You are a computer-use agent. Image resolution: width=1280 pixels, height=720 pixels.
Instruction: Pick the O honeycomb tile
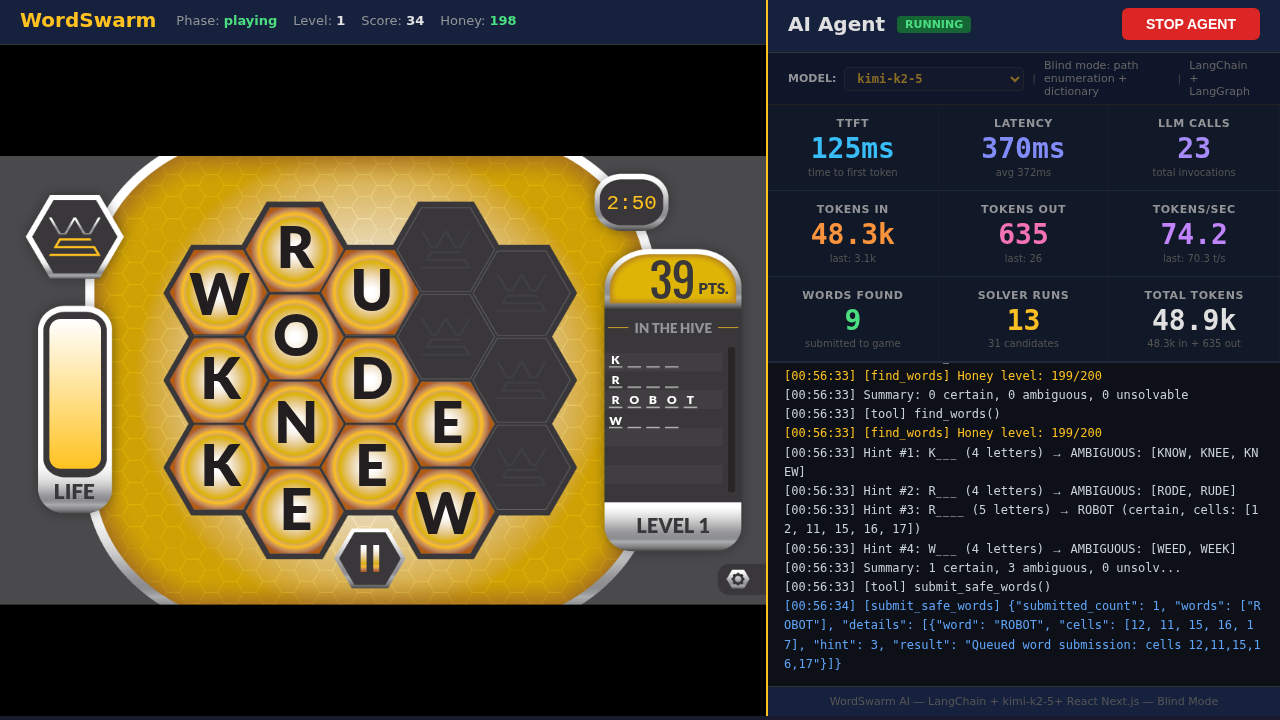click(x=295, y=336)
